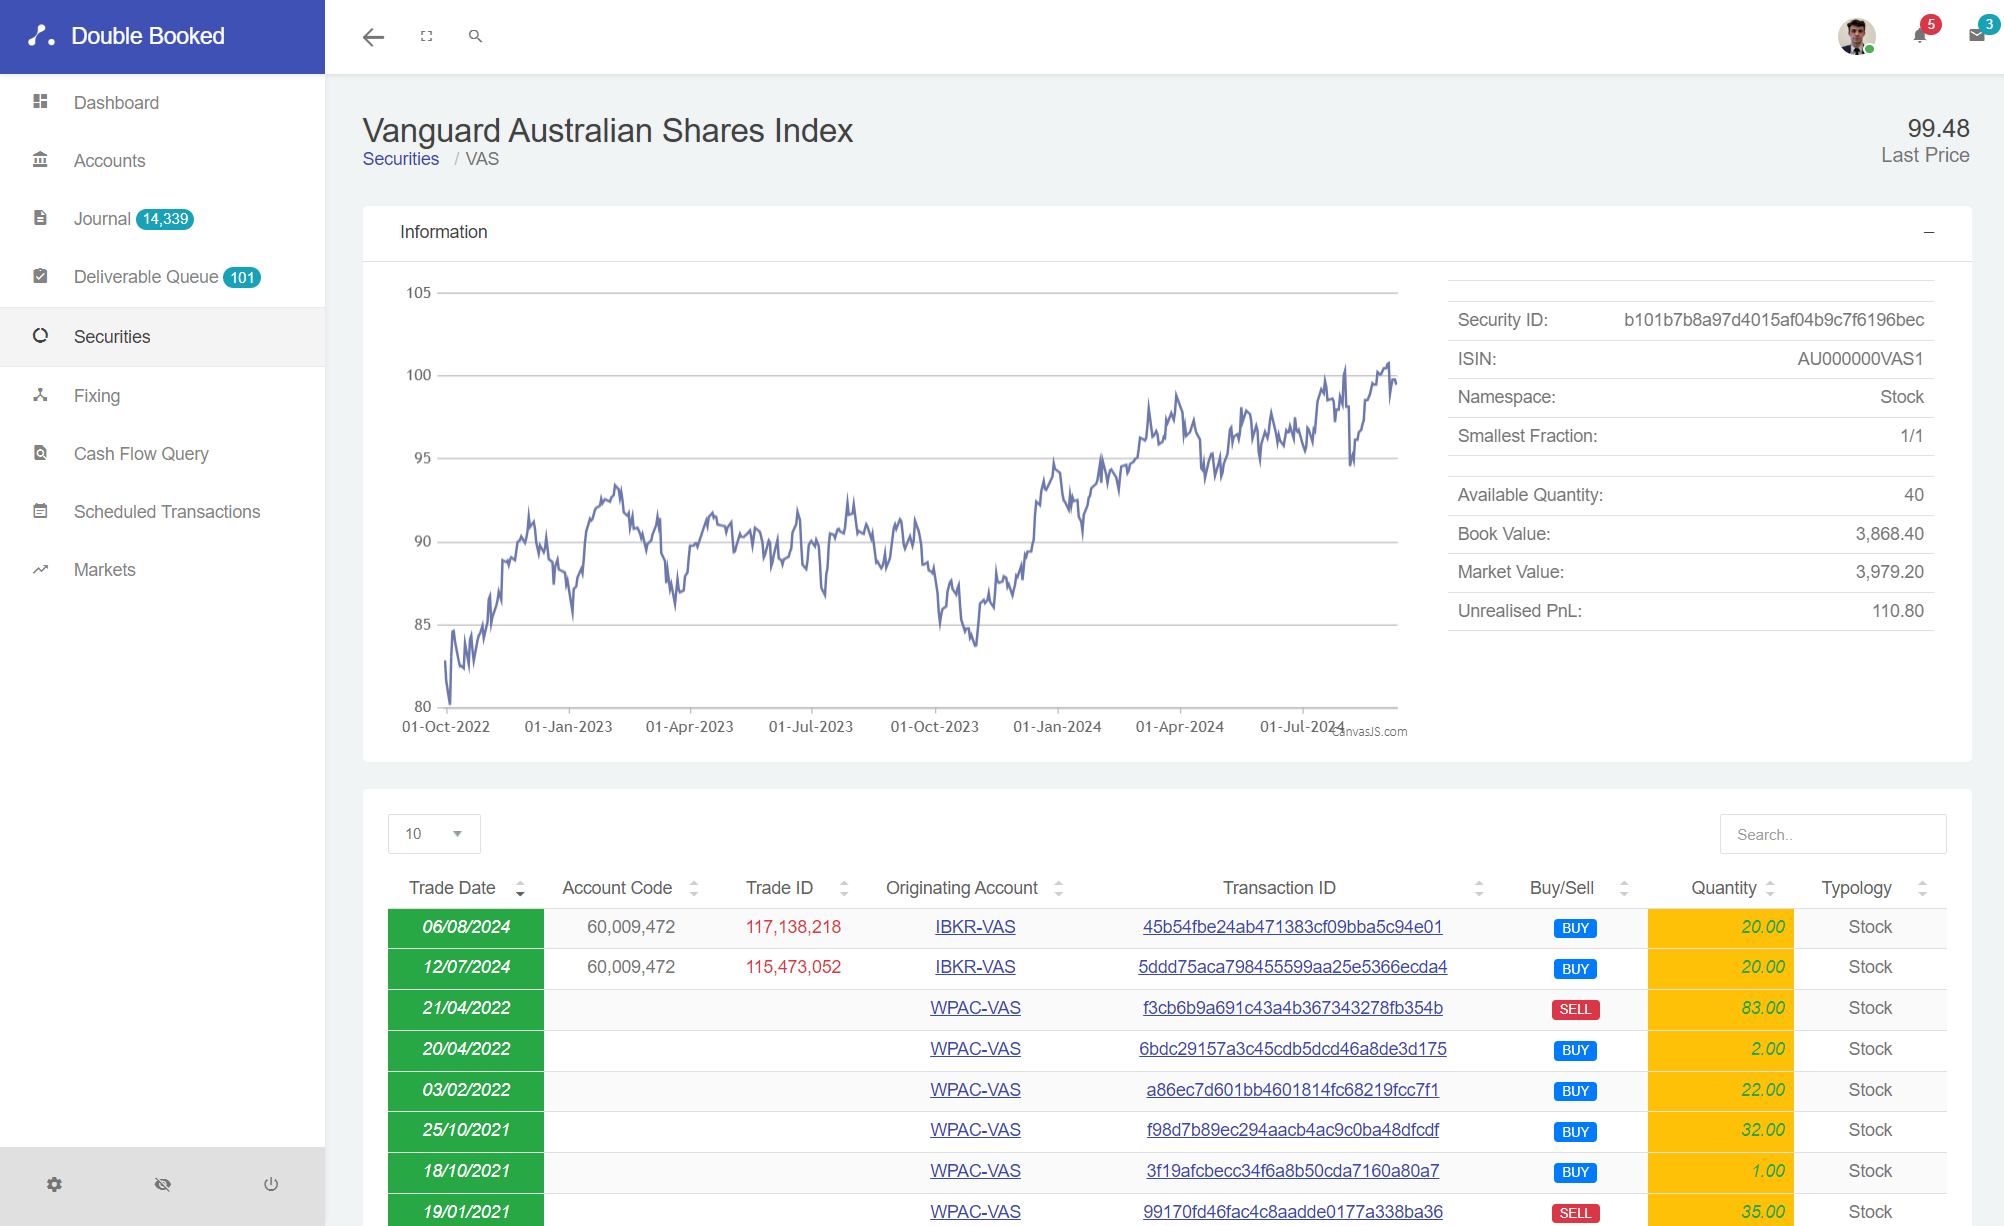The height and width of the screenshot is (1226, 2004).
Task: Open the notifications bell icon
Action: 1920,35
